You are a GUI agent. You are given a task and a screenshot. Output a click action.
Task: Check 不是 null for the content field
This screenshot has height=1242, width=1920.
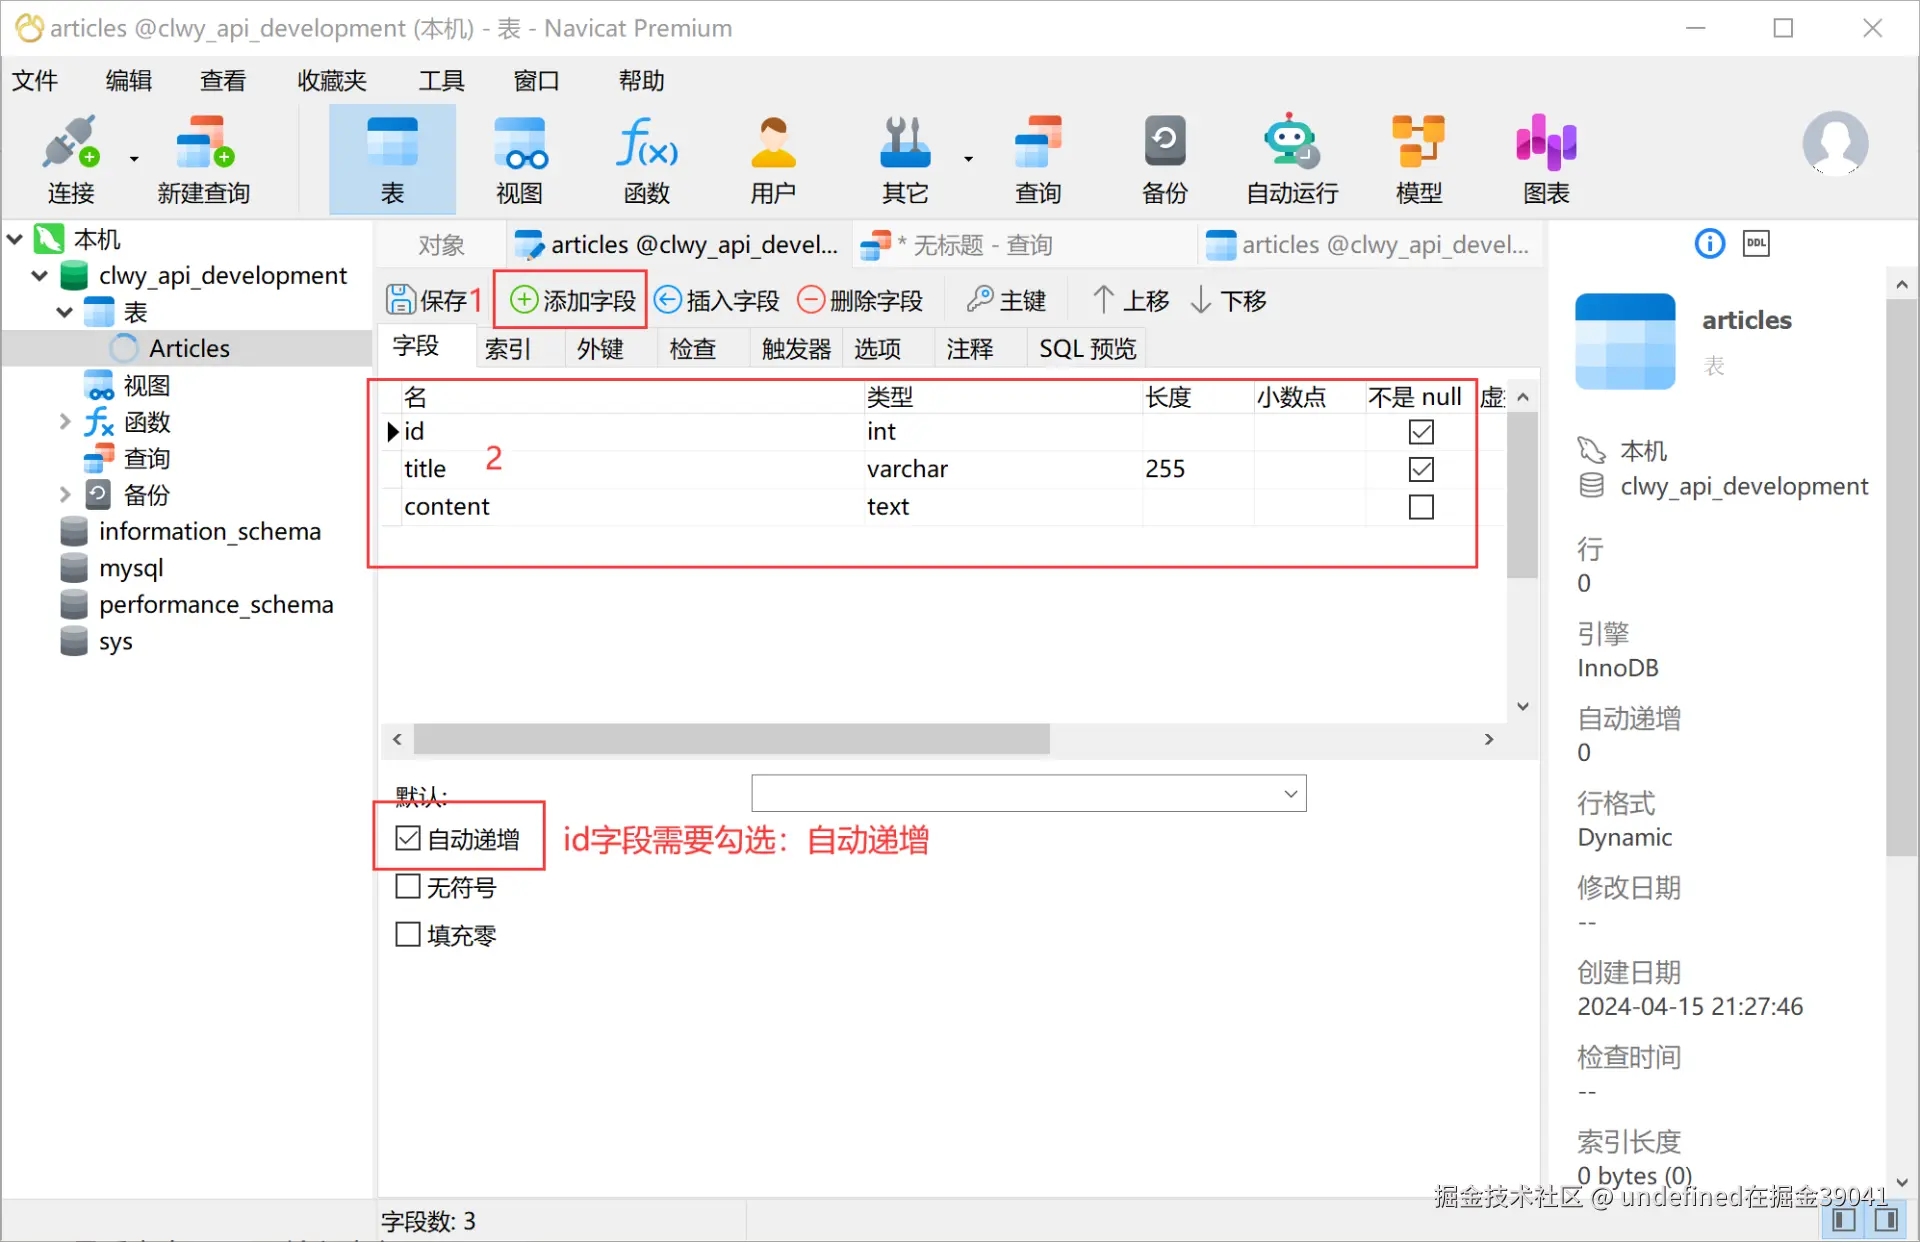coord(1420,507)
